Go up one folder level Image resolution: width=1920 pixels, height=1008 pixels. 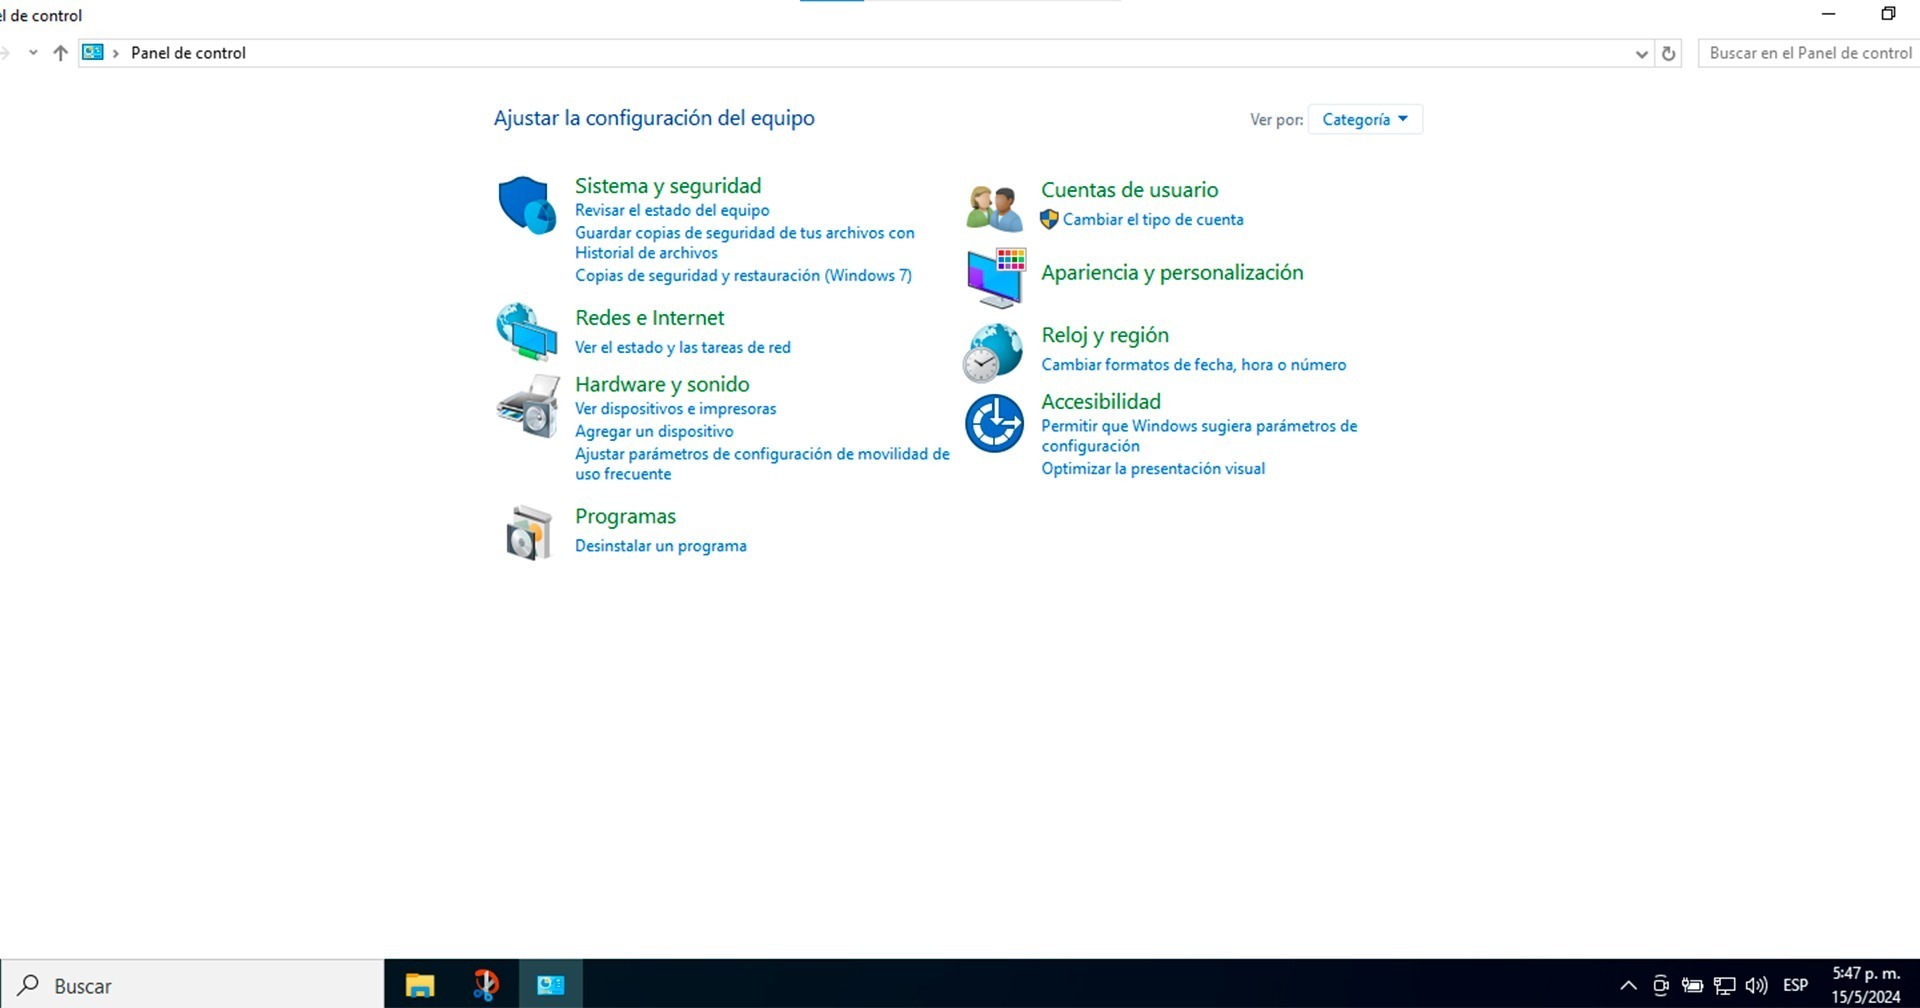(60, 53)
